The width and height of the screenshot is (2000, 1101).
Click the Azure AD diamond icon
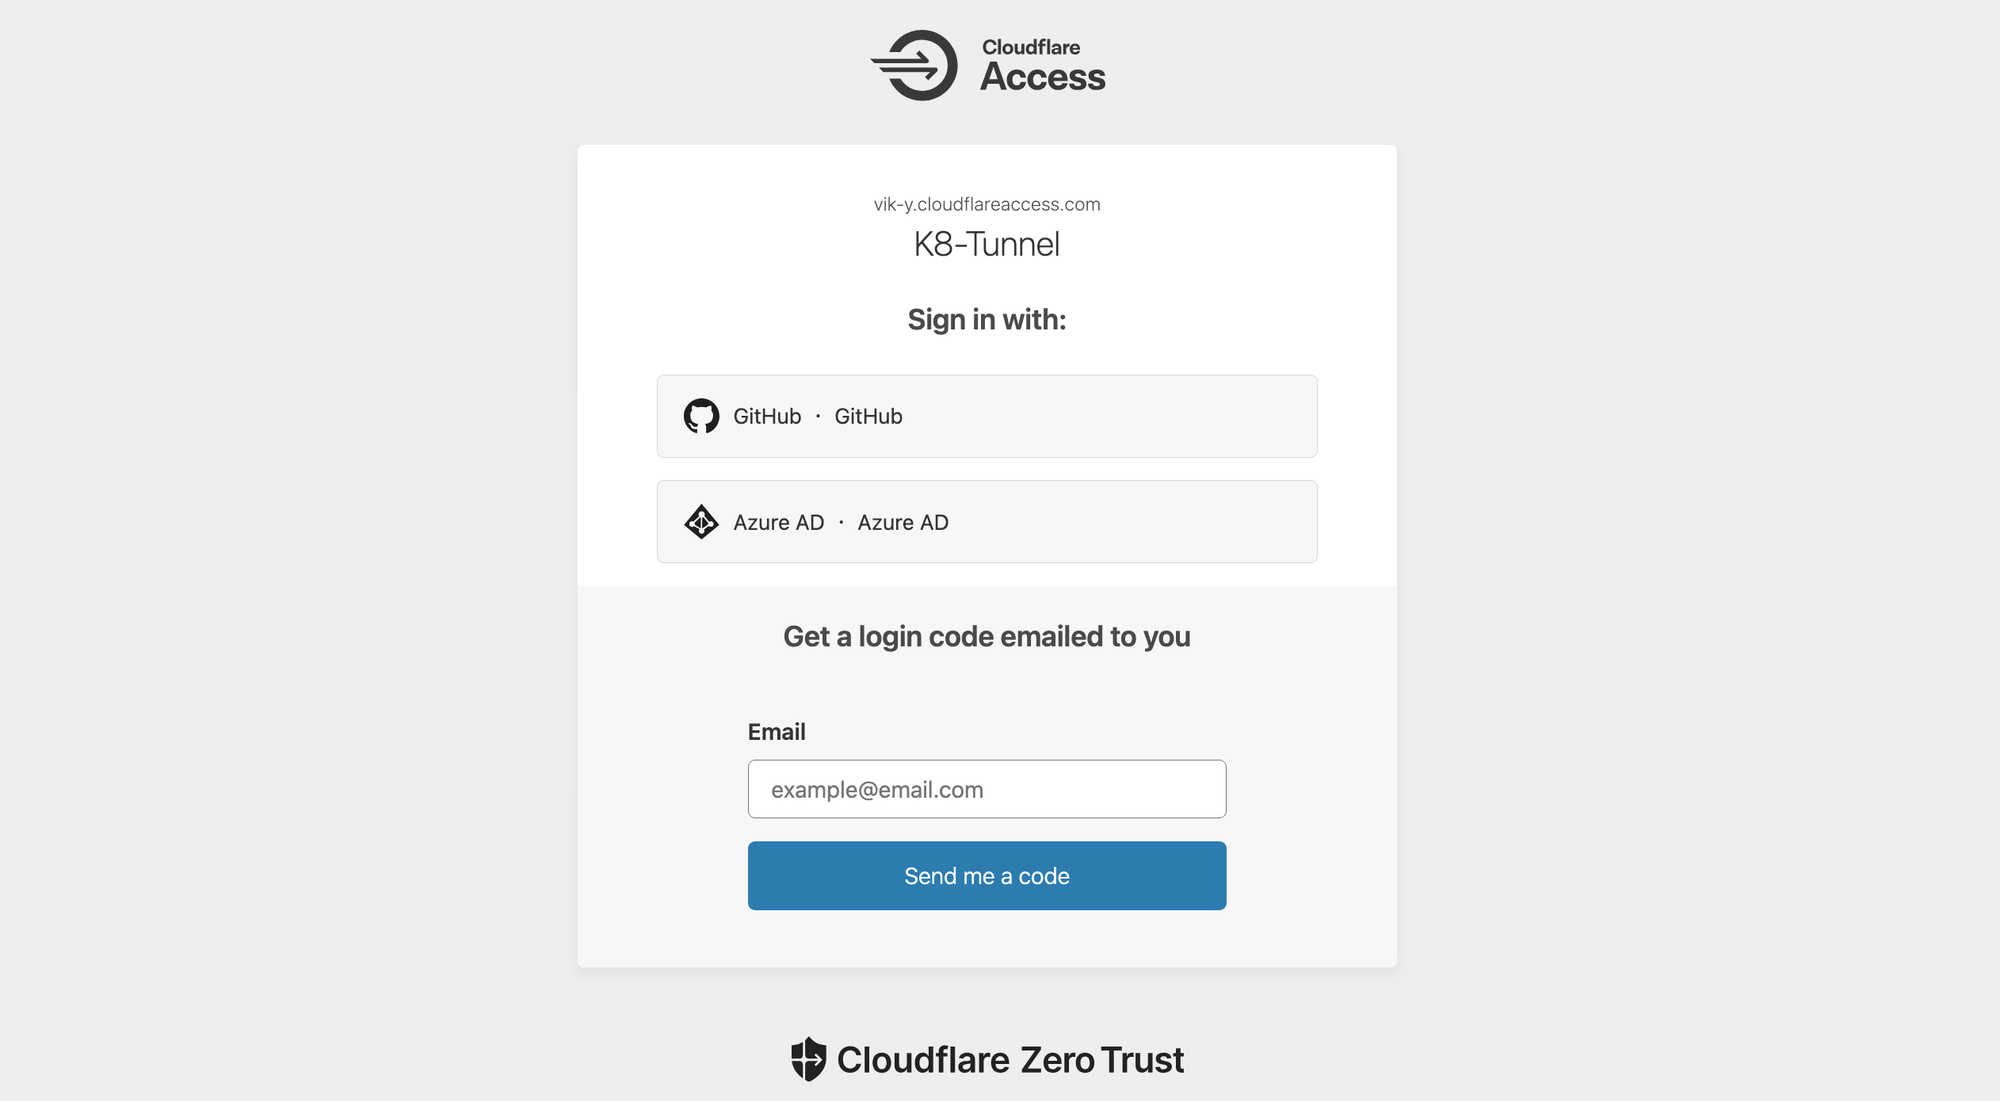tap(701, 522)
